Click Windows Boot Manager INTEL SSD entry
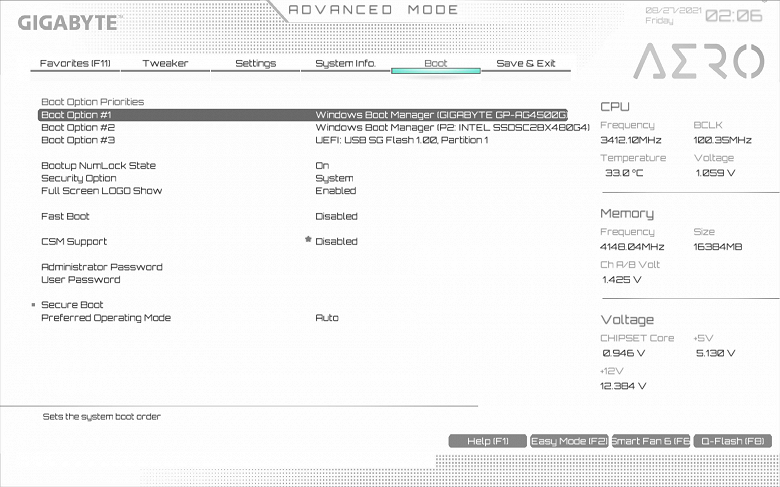This screenshot has width=780, height=487. click(452, 128)
